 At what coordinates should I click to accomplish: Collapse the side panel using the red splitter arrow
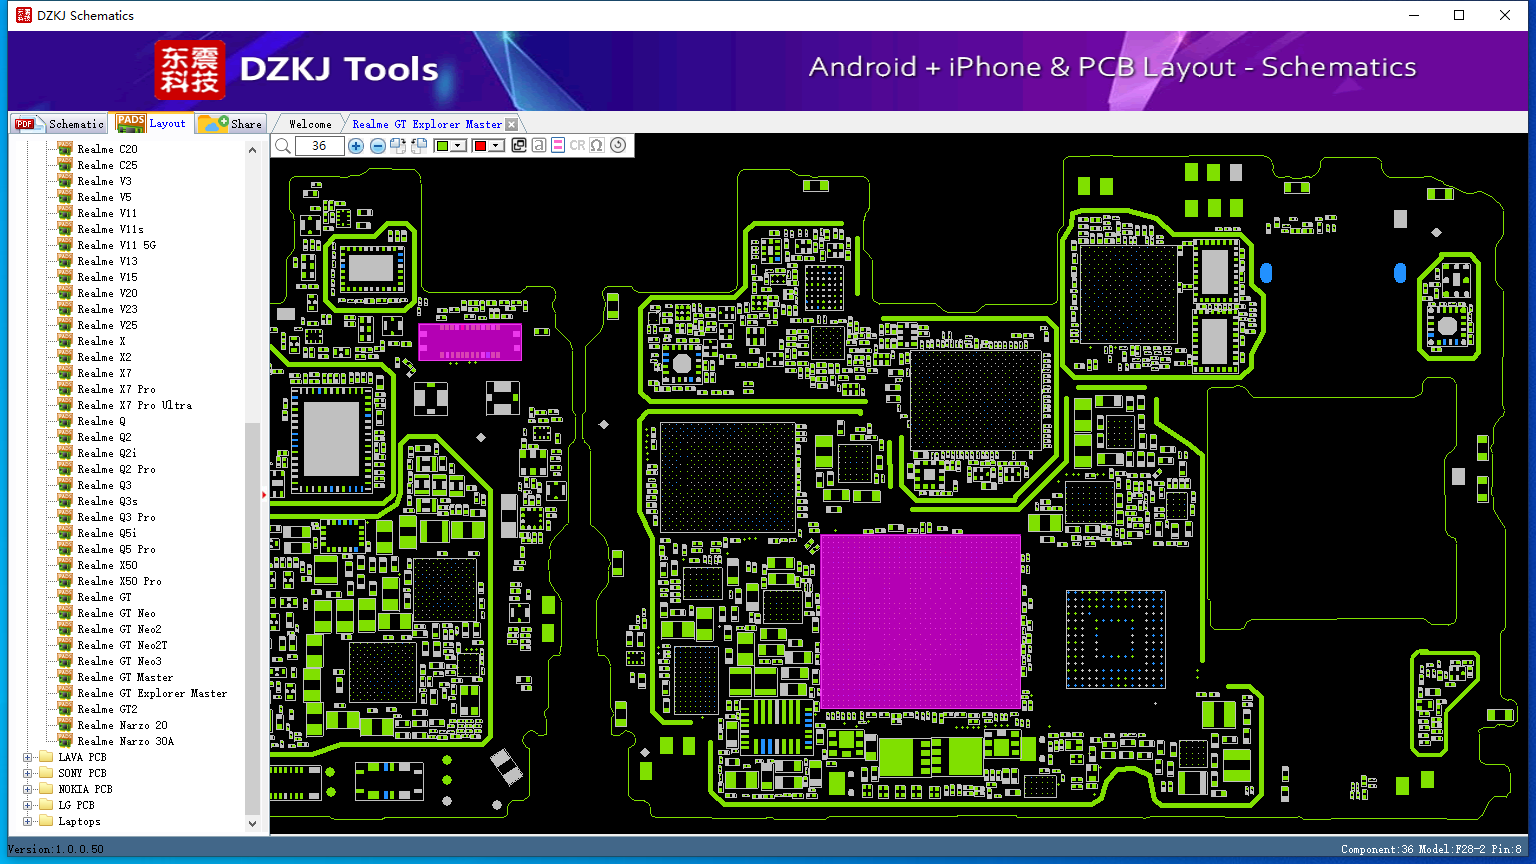[x=265, y=494]
